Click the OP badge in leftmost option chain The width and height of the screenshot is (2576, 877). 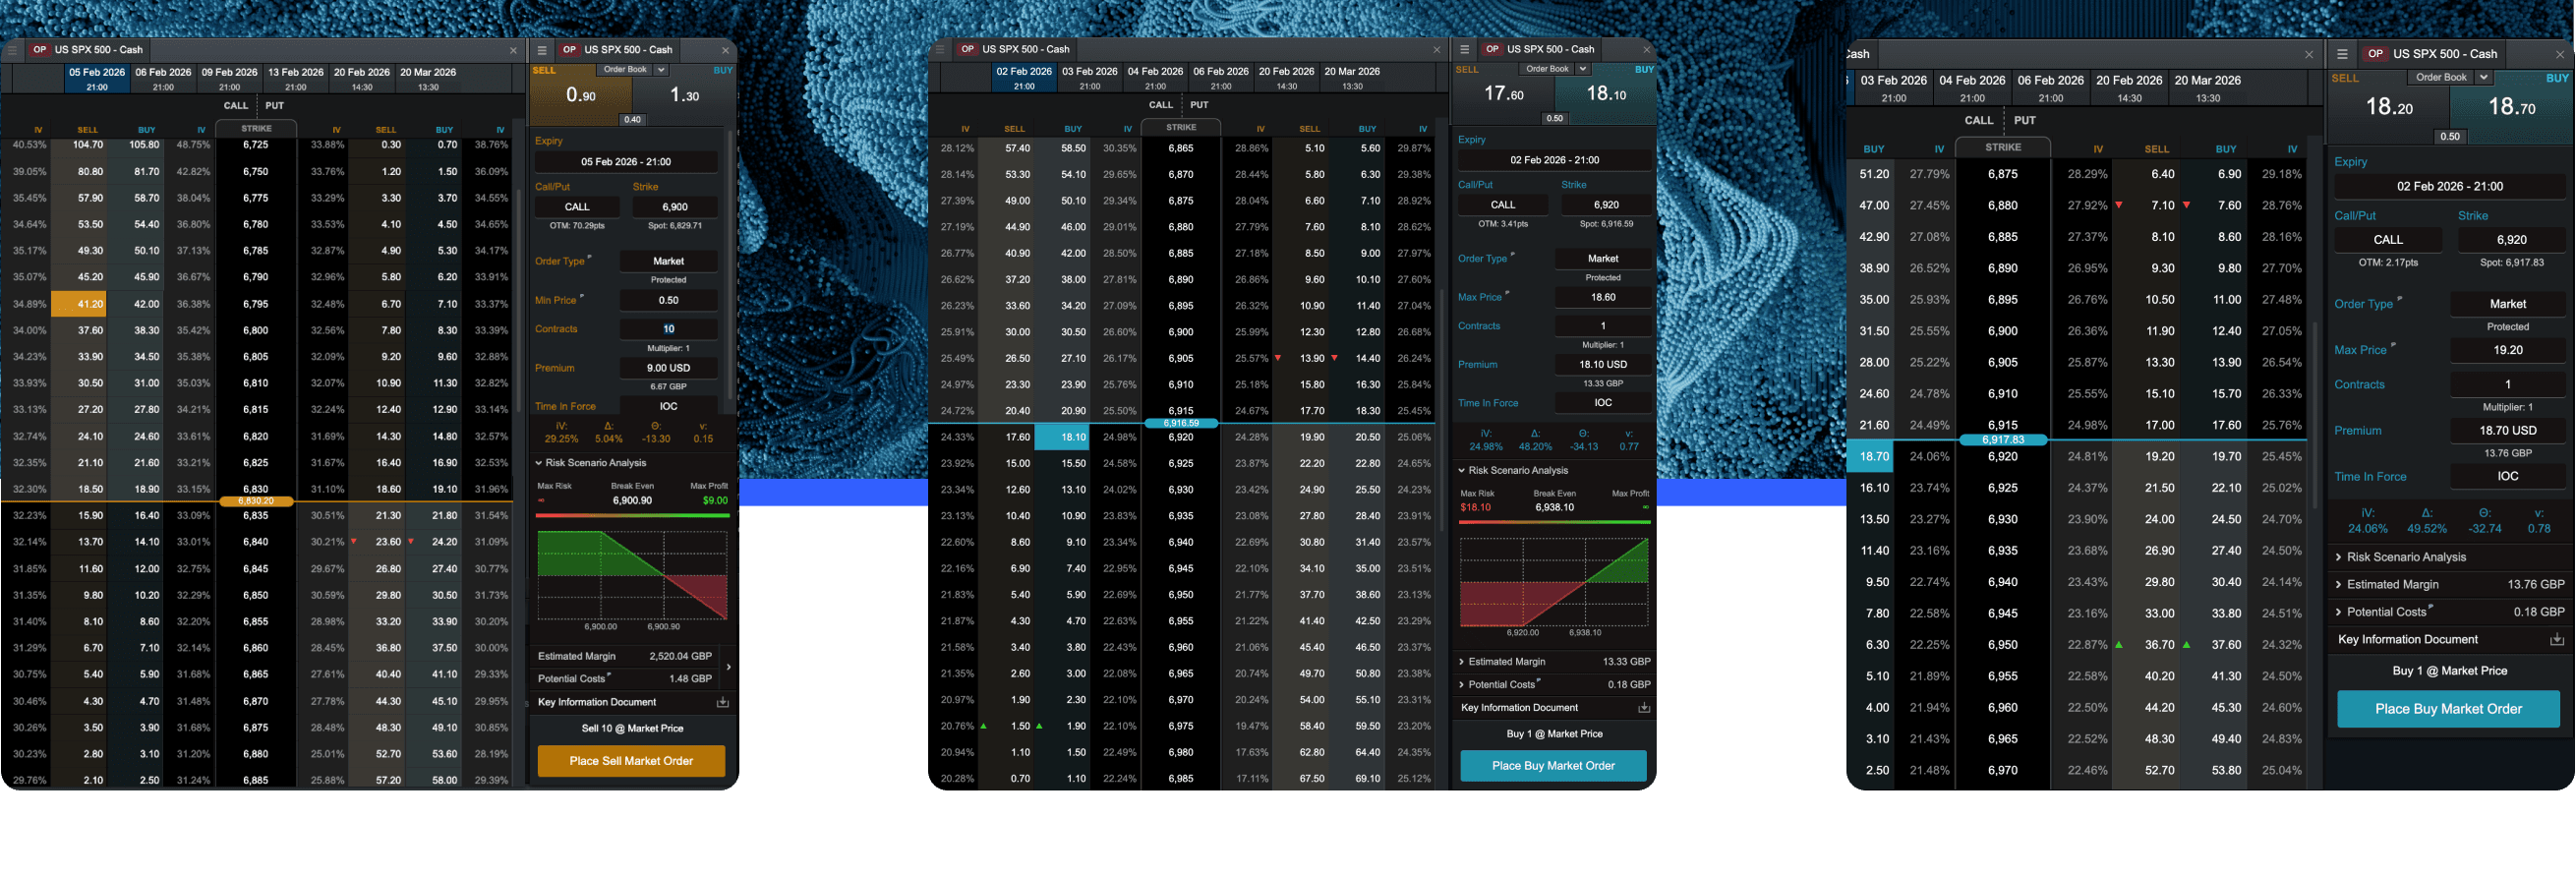pyautogui.click(x=40, y=50)
